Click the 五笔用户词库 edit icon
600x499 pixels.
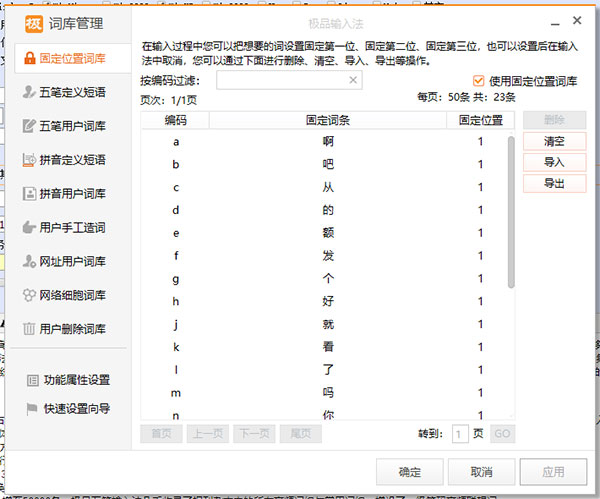28,125
